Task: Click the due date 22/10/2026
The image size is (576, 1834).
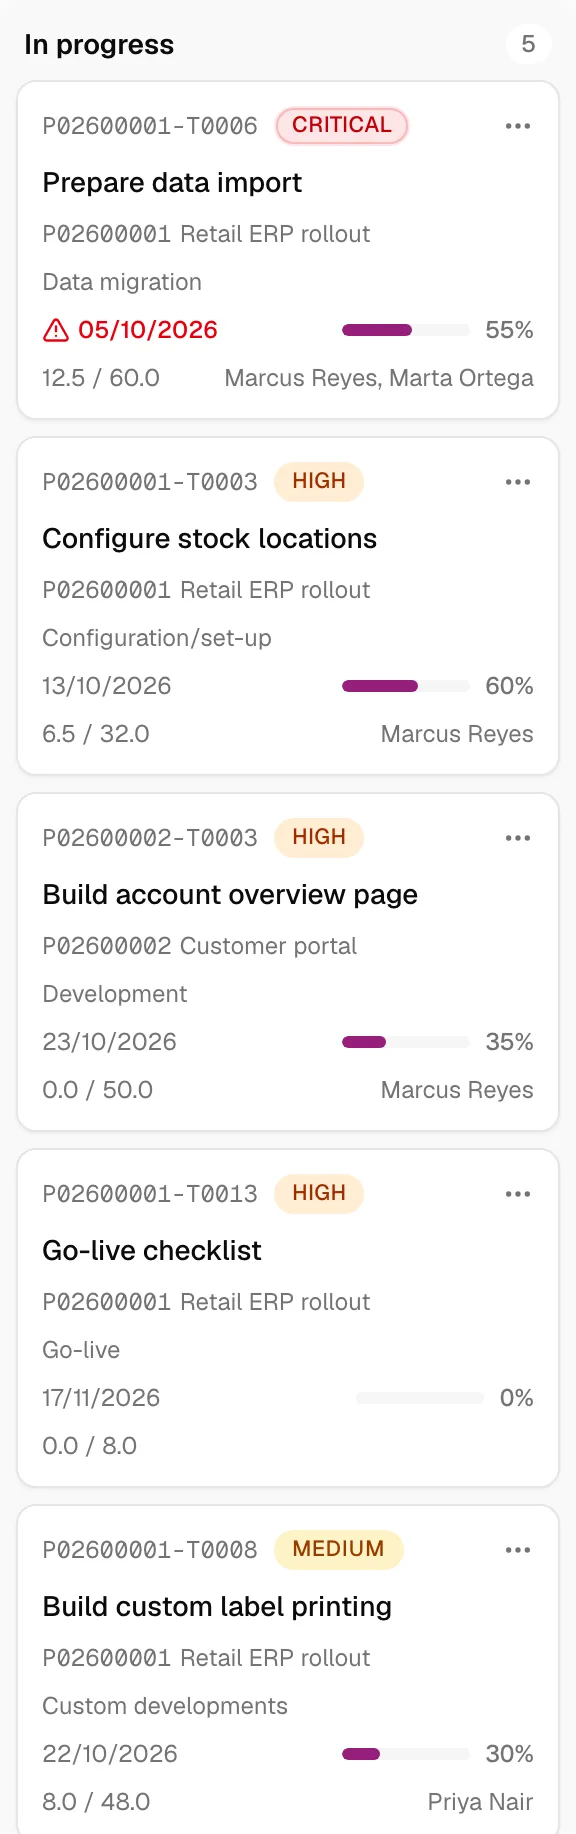Action: (110, 1754)
